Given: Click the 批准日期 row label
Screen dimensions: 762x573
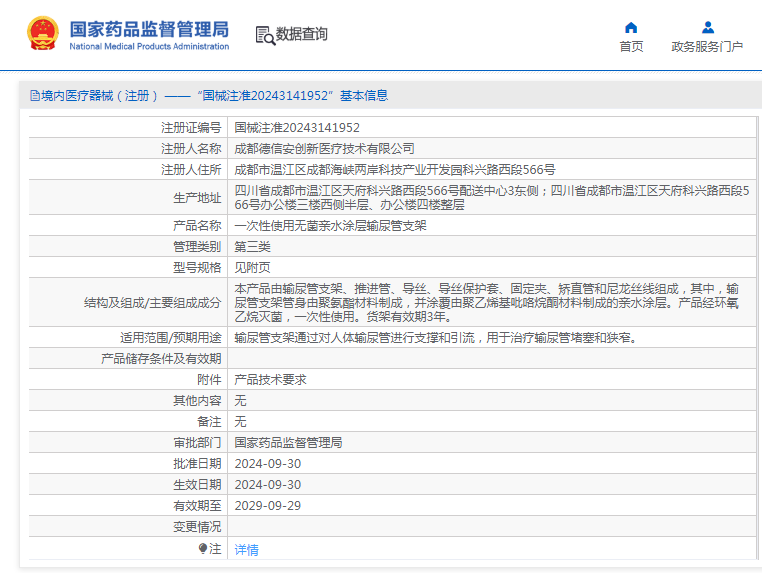Looking at the screenshot, I should [197, 464].
